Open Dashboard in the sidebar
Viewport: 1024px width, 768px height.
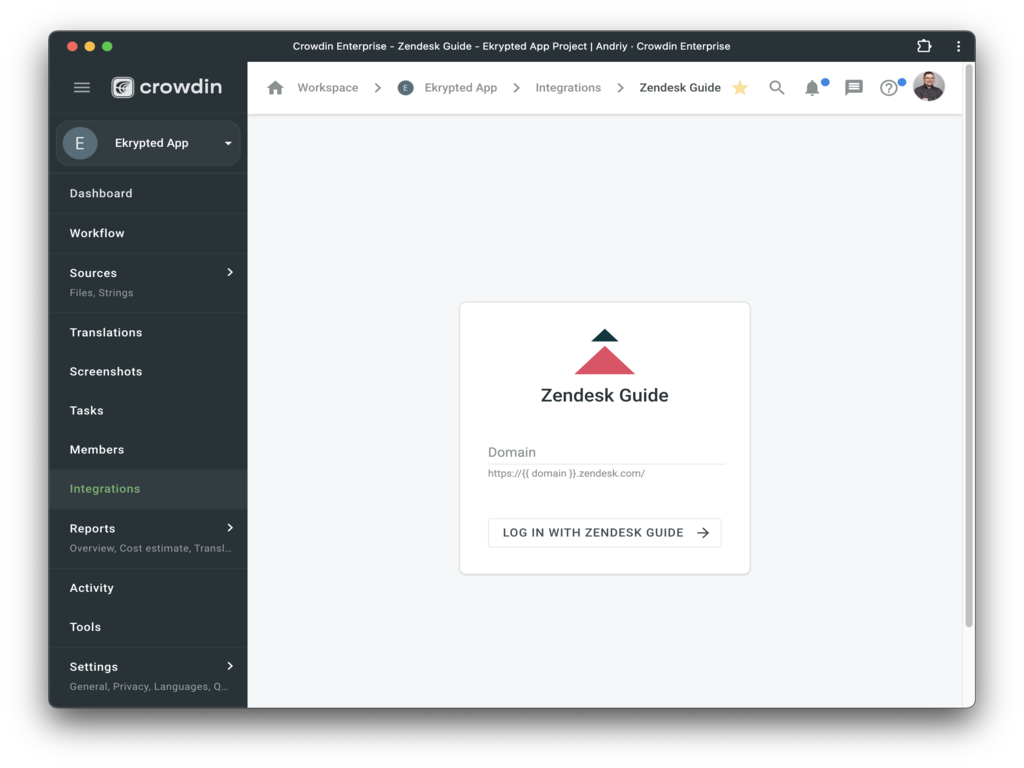tap(101, 193)
